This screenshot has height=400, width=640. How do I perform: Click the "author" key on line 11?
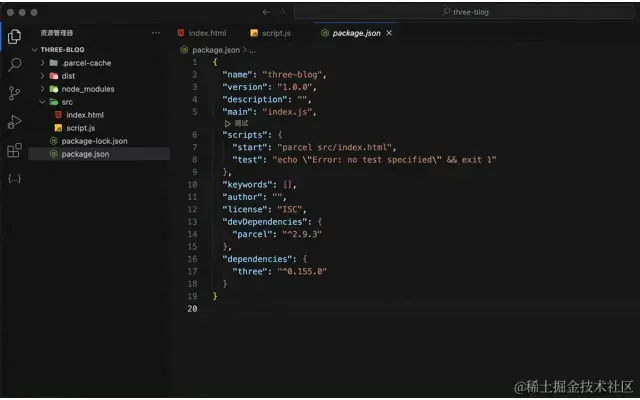[x=242, y=197]
